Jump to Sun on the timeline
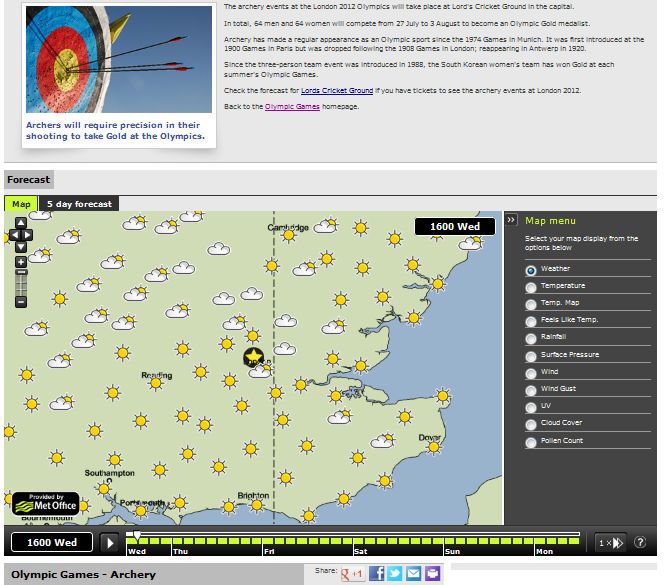Screen dimensions: 664x585 tap(452, 551)
